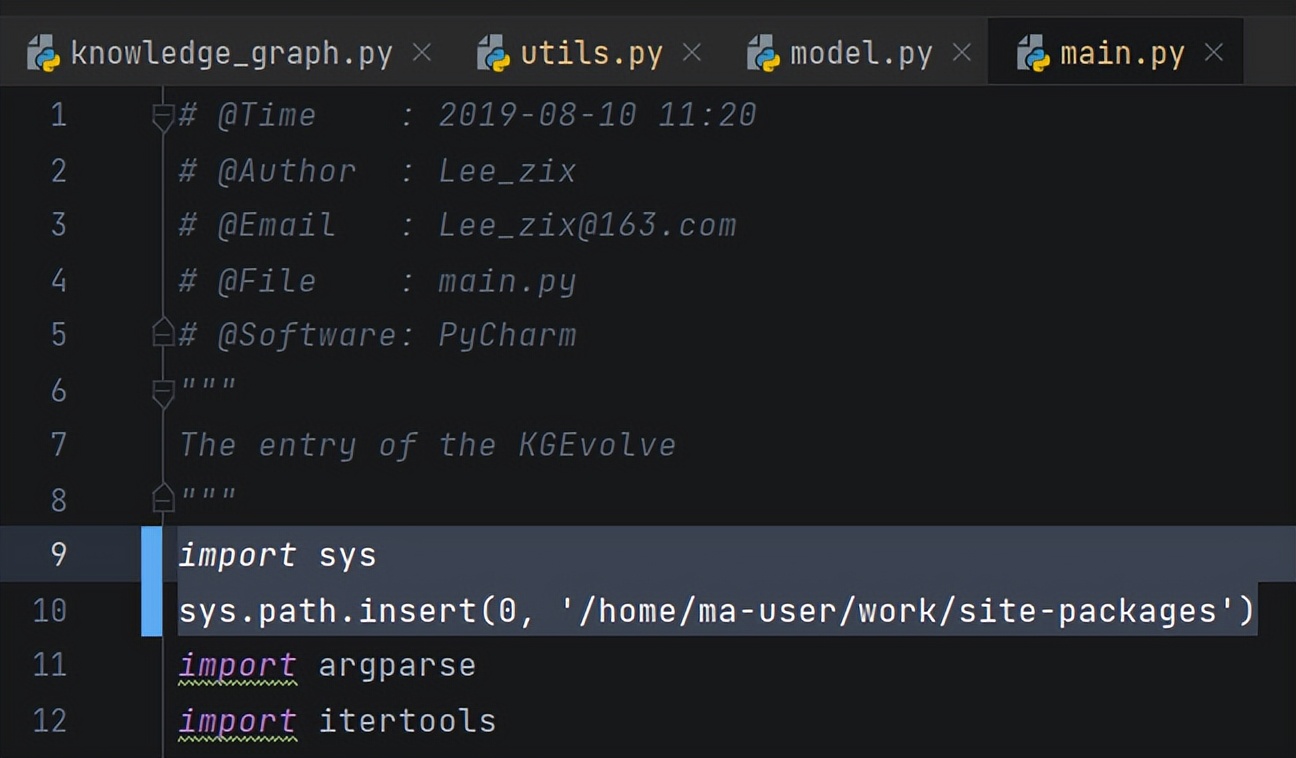1296x758 pixels.
Task: Click 'PyCharm' in the @Software comment
Action: coord(507,335)
